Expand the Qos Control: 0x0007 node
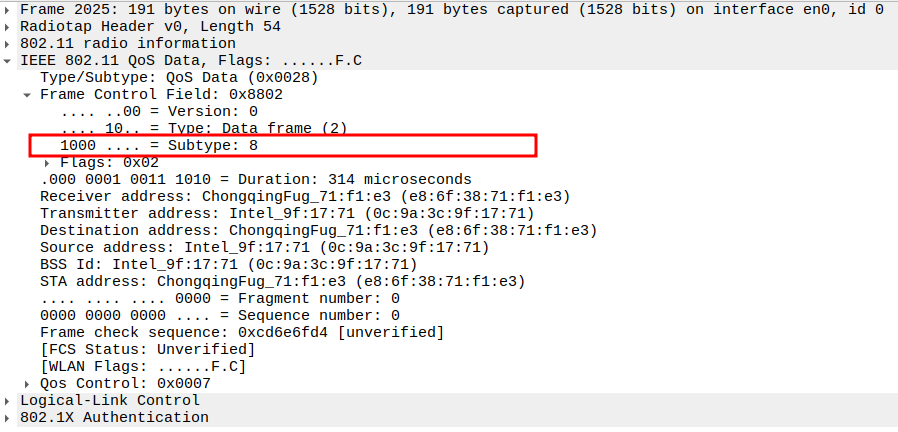Viewport: 898px width, 432px height. 27,383
